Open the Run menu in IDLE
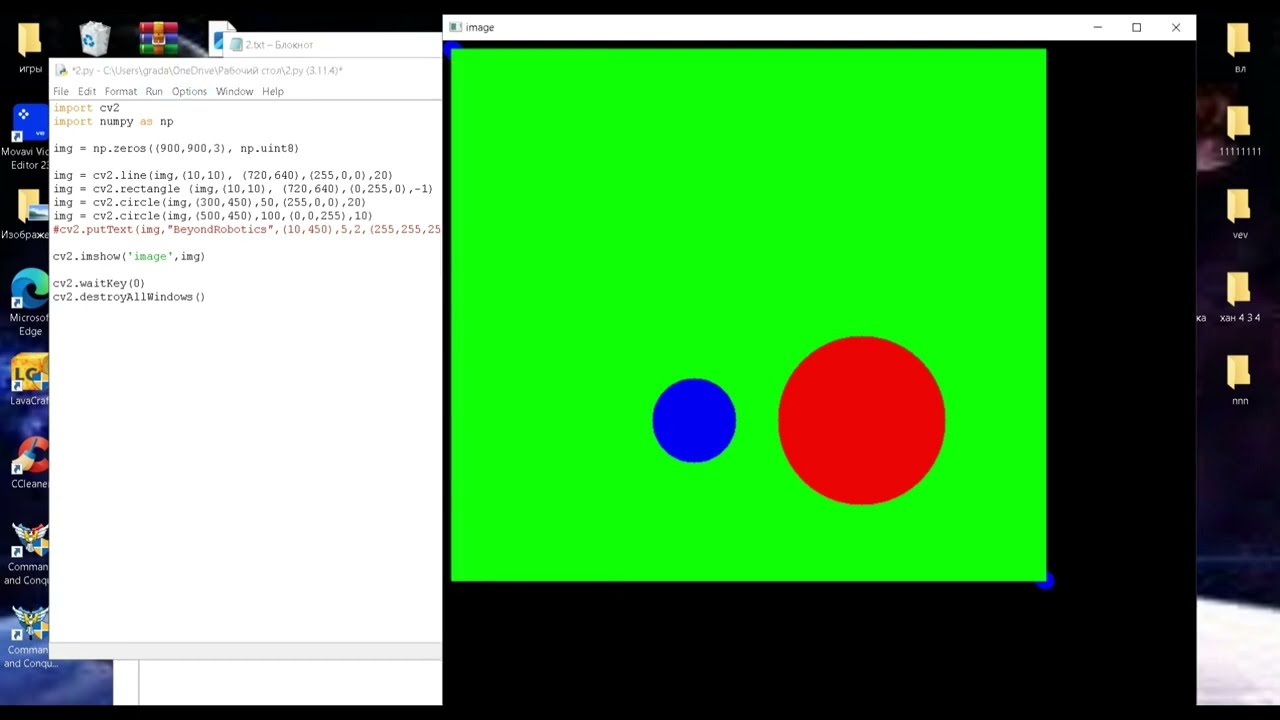This screenshot has height=720, width=1280. [154, 91]
